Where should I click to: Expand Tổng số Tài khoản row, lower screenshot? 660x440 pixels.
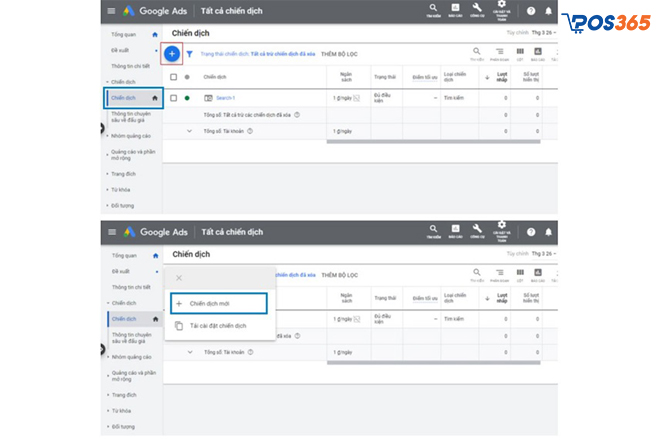(190, 352)
